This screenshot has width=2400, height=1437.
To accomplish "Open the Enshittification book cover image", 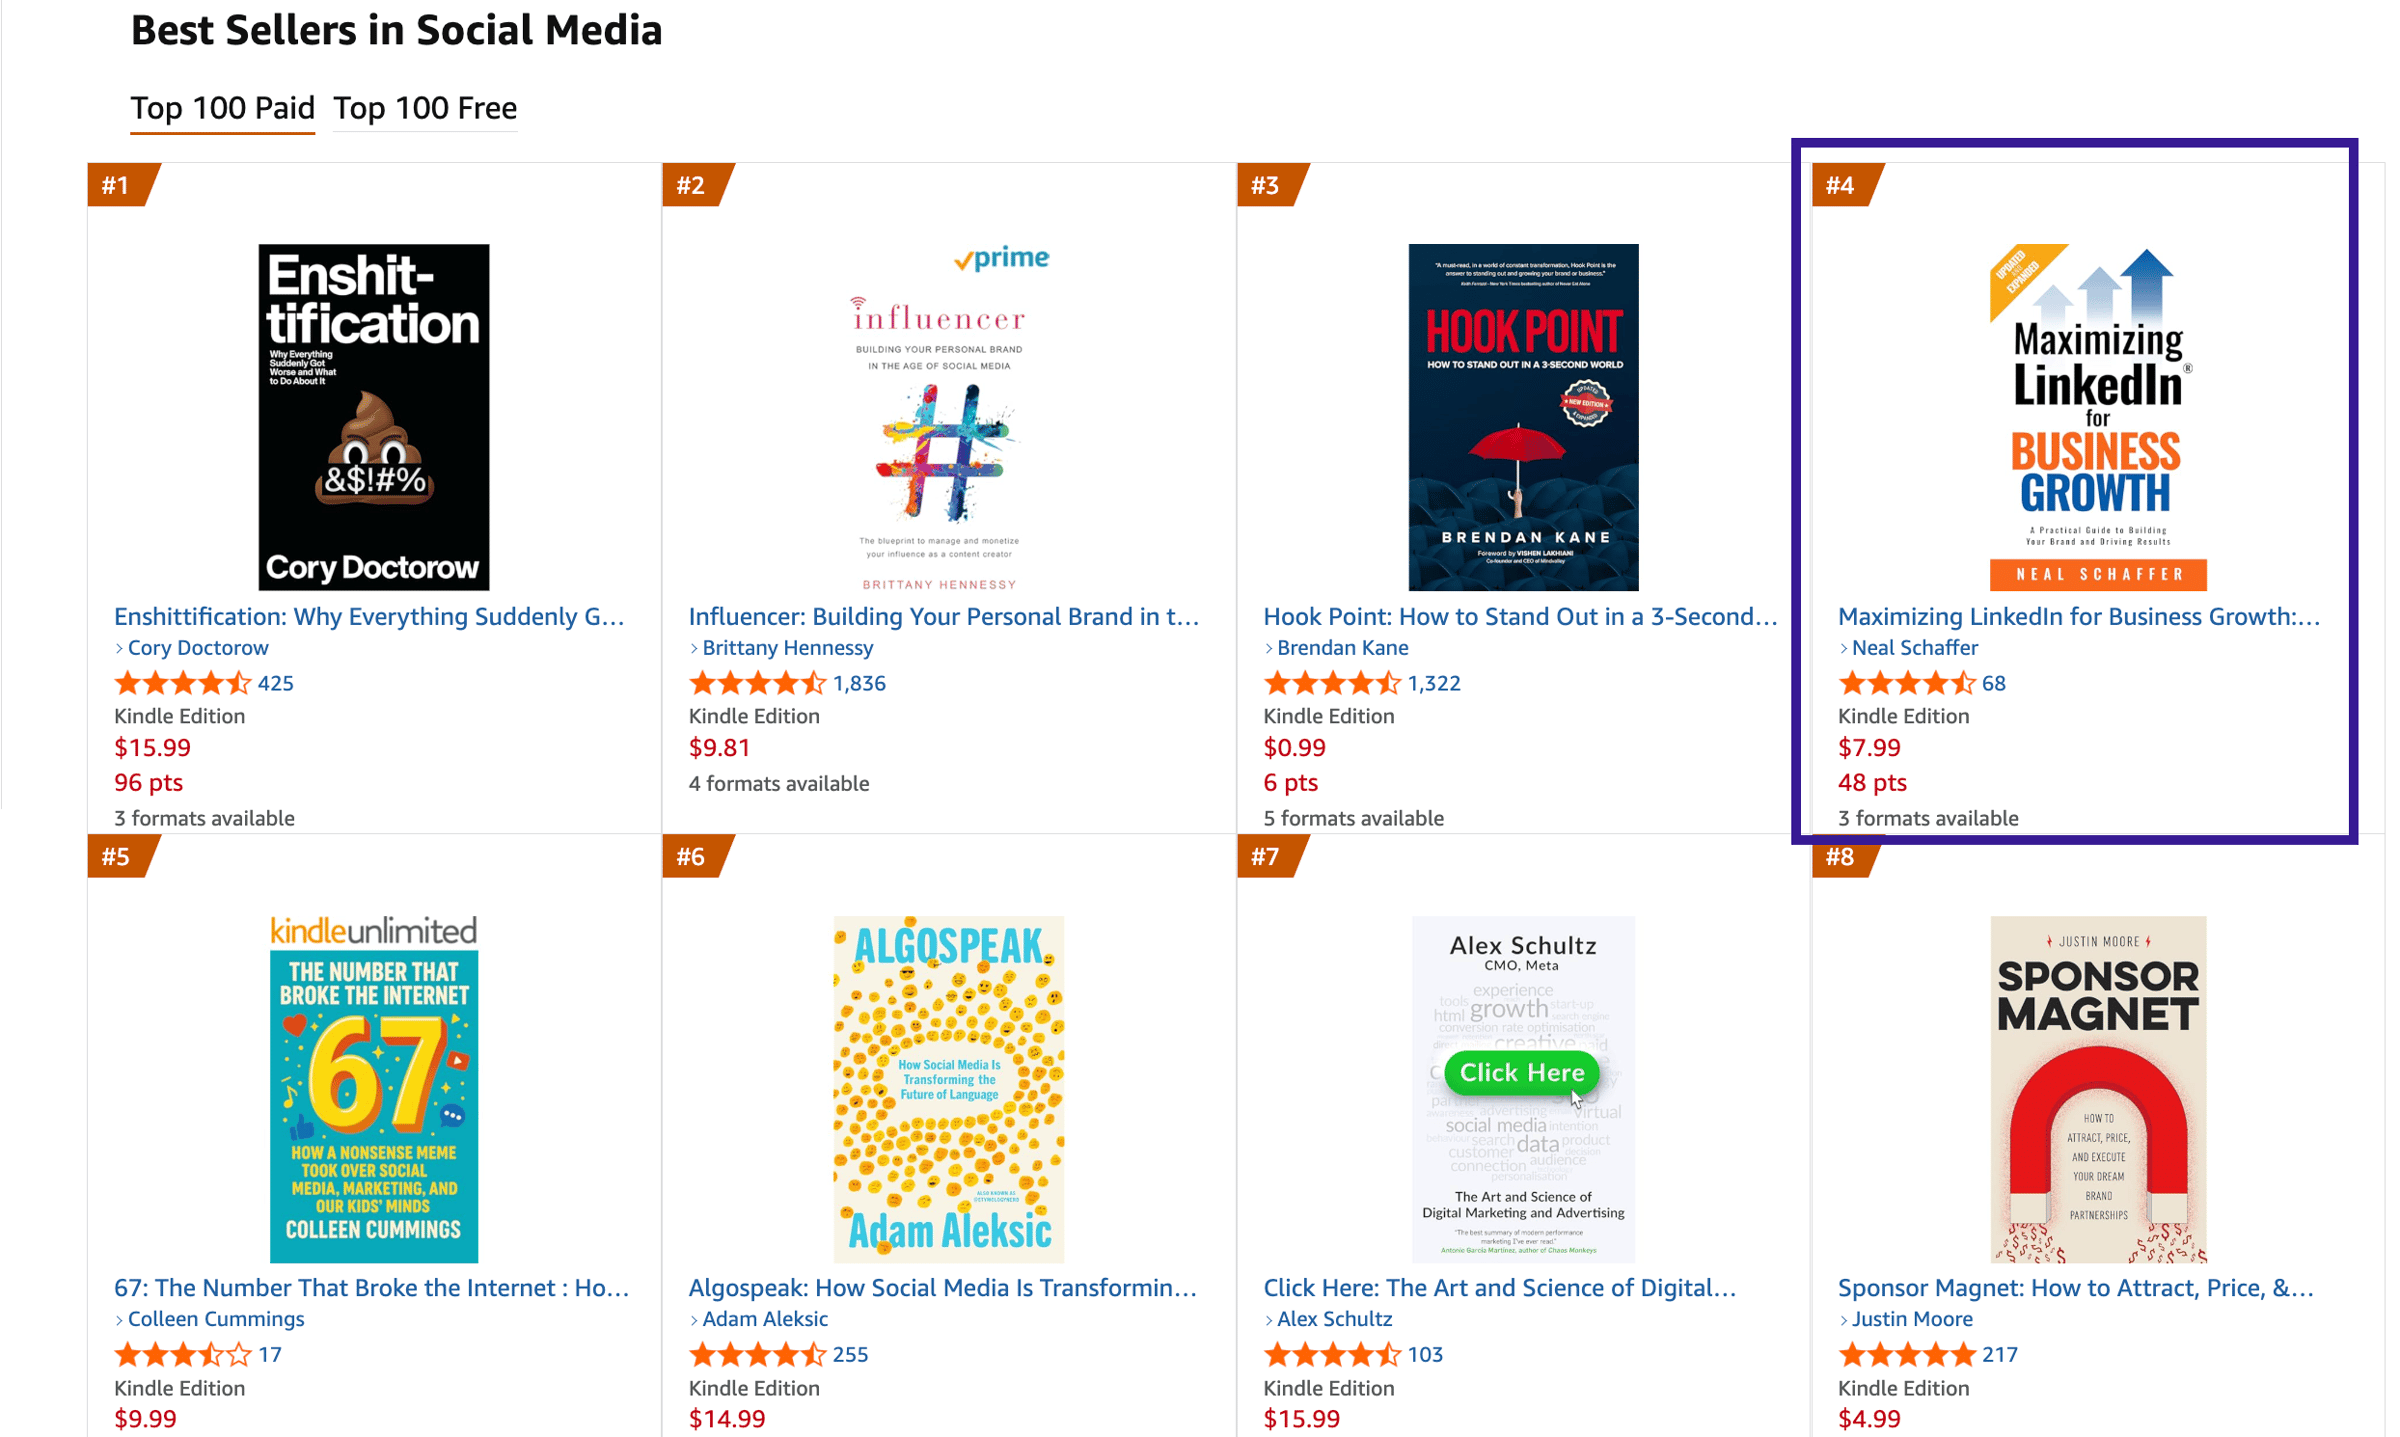I will (x=373, y=416).
